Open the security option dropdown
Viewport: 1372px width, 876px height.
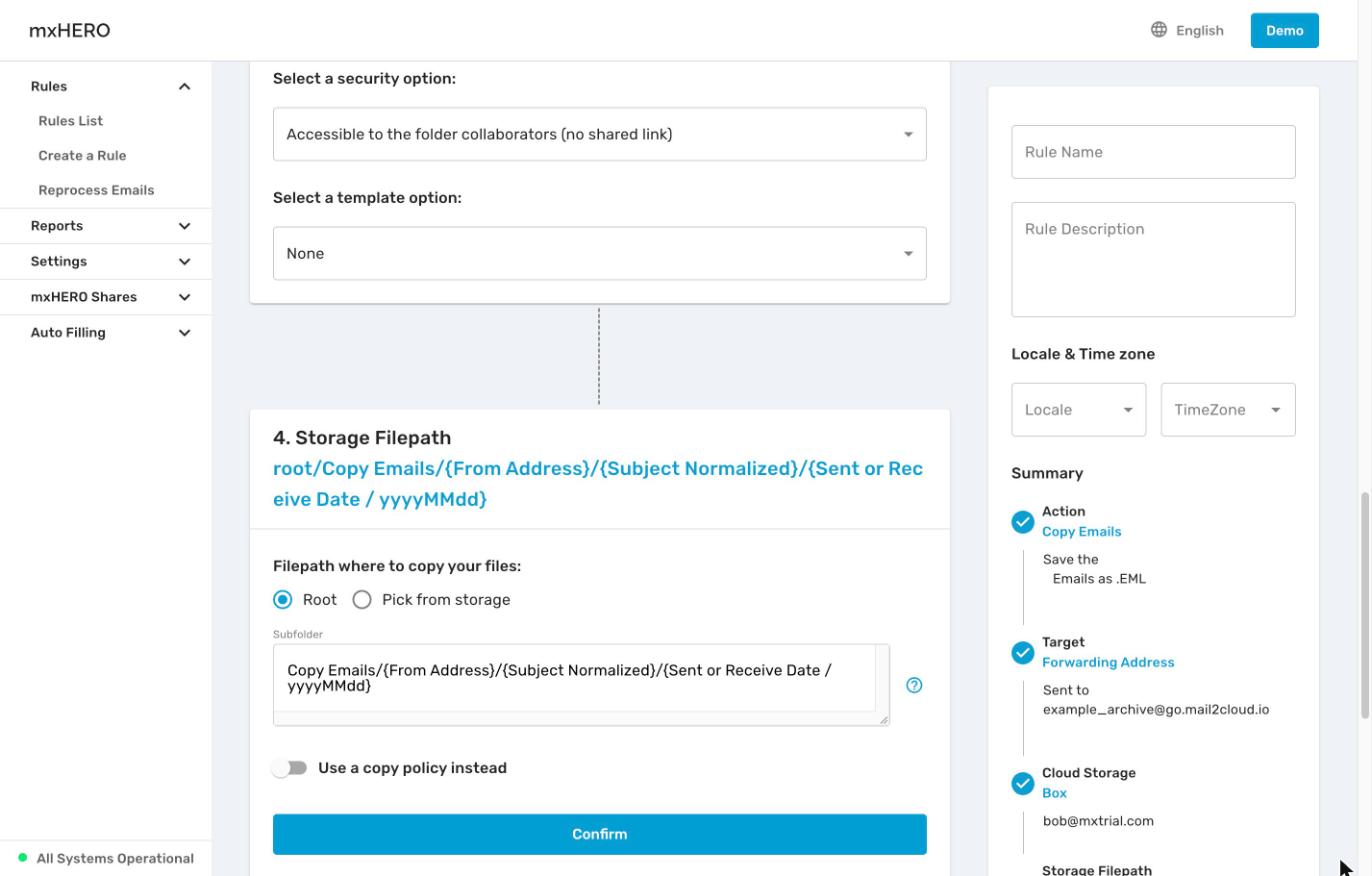click(x=600, y=134)
